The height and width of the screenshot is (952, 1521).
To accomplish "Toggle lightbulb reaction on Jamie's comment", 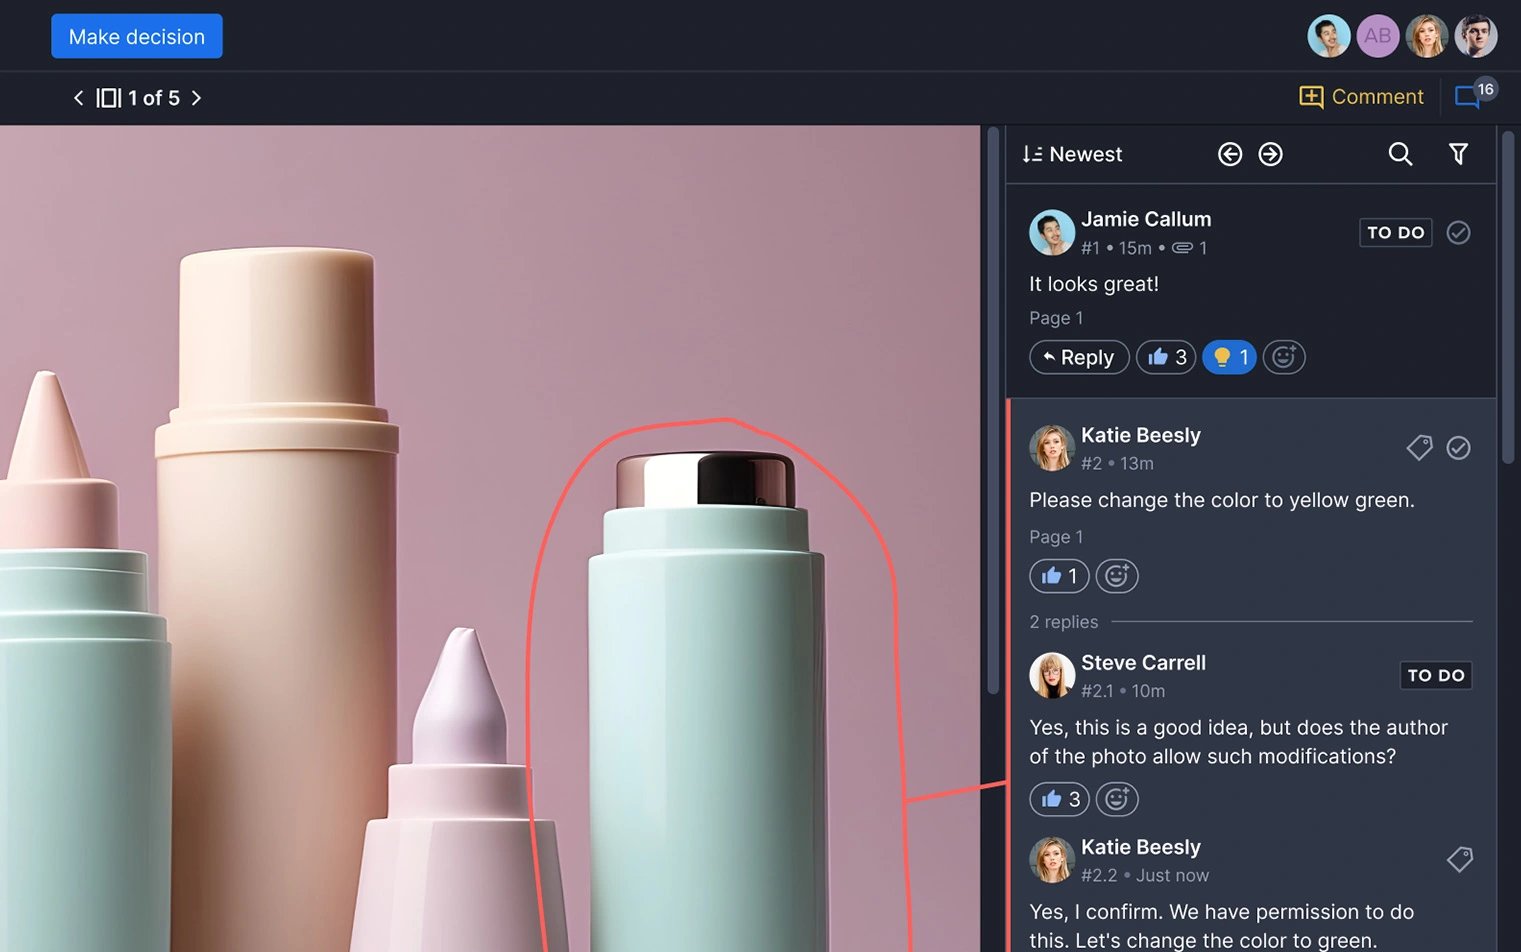I will click(1229, 357).
